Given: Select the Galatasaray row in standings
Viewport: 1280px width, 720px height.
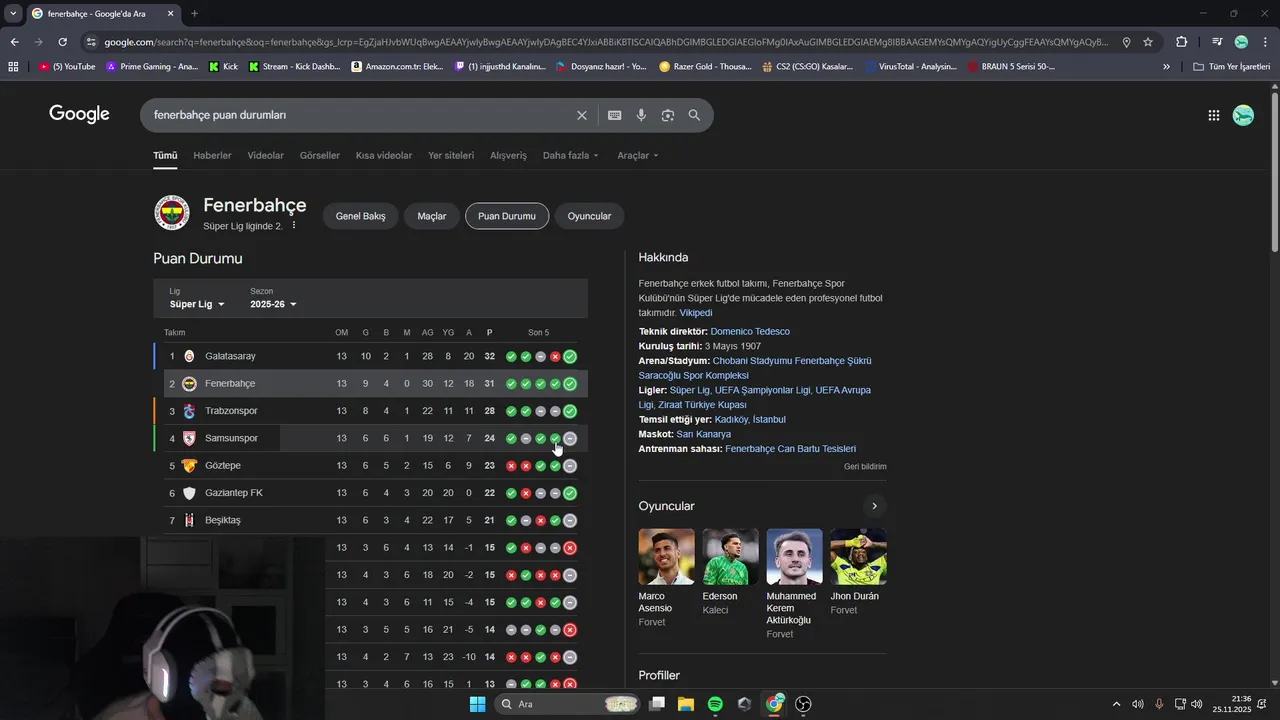Looking at the screenshot, I should [370, 356].
